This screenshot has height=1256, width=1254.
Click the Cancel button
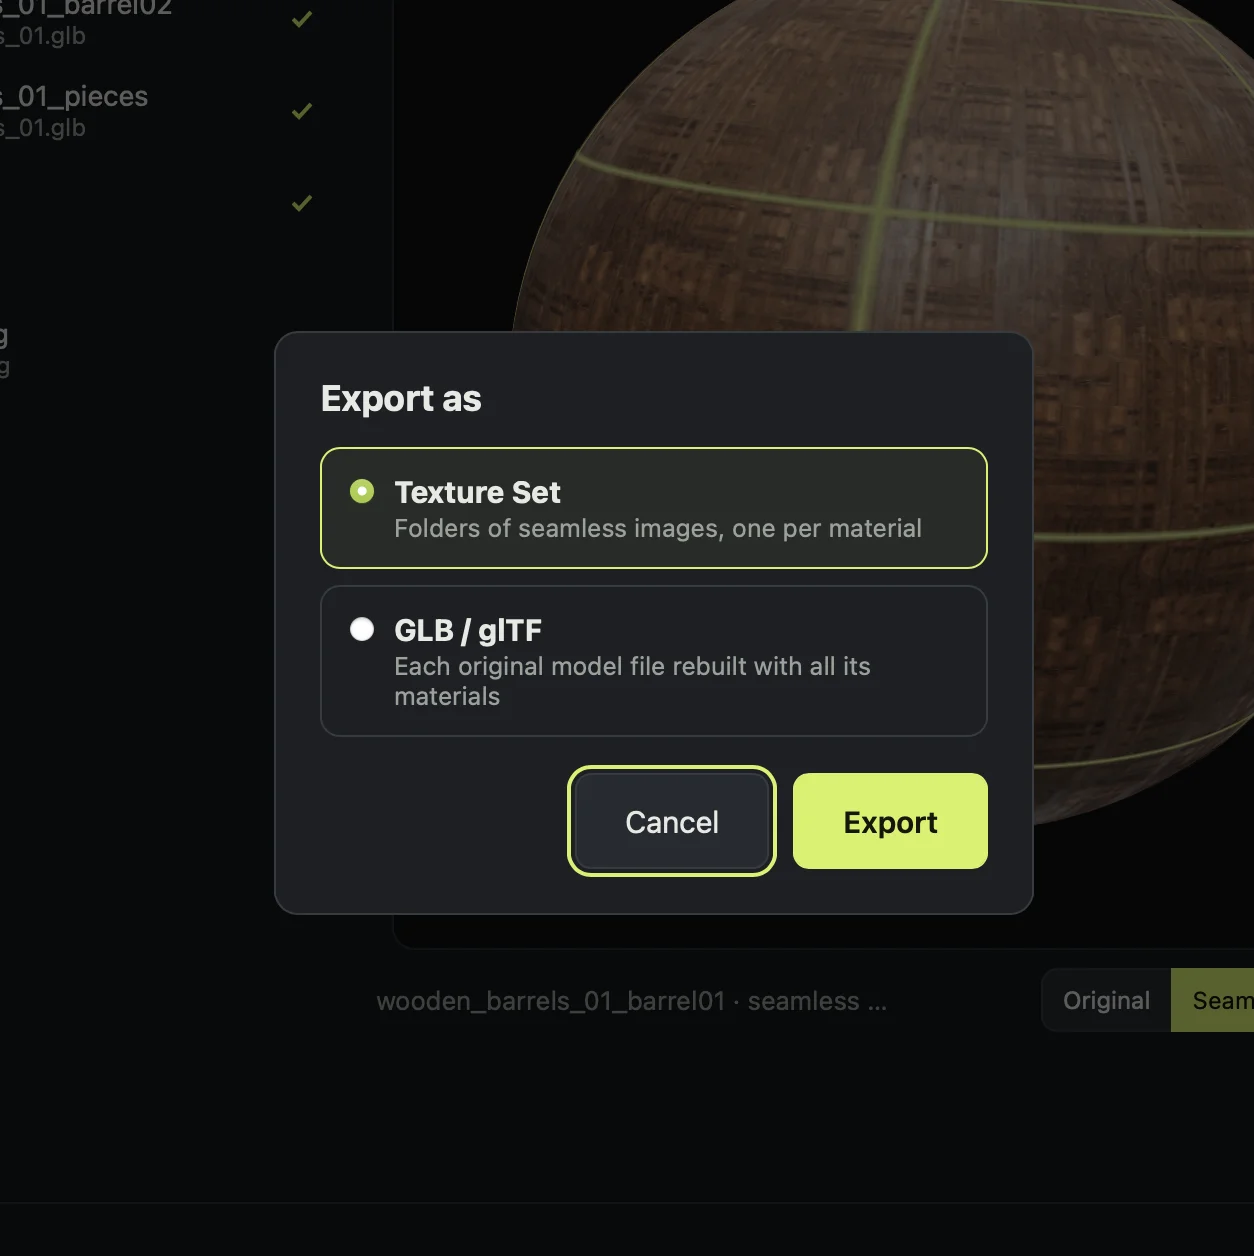tap(672, 821)
